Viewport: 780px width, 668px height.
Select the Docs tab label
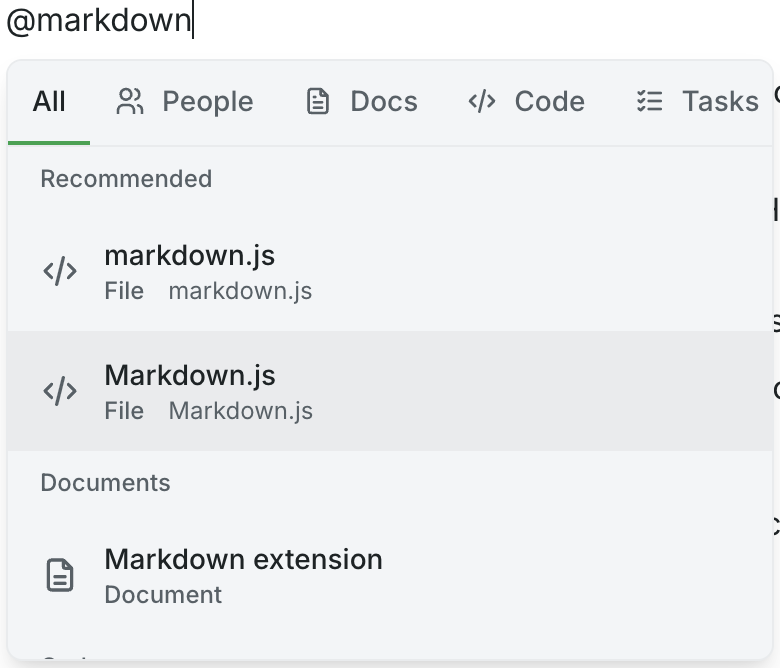tap(383, 101)
